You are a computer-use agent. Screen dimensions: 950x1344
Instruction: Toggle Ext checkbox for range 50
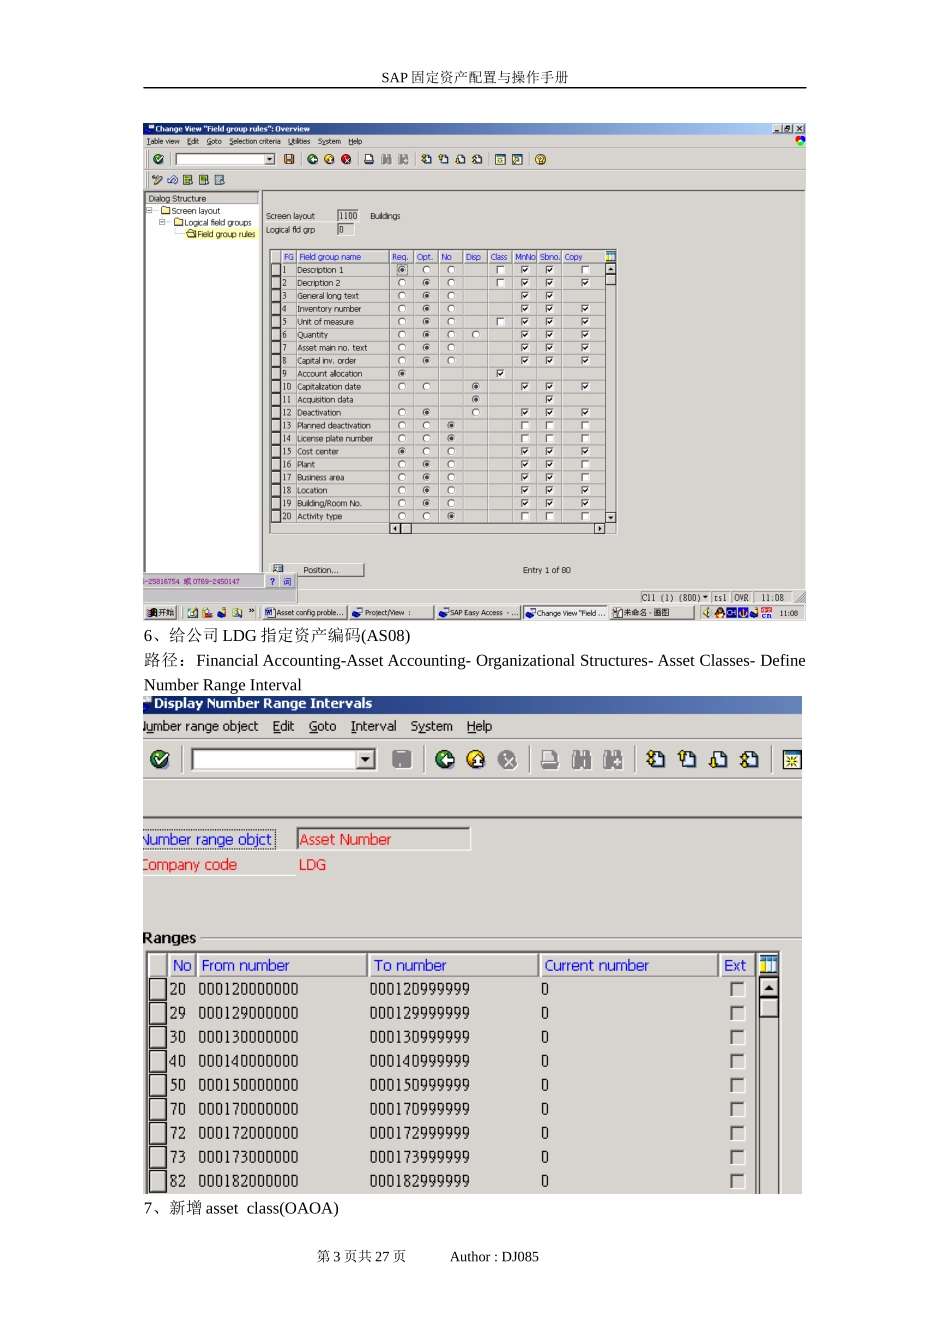(738, 1085)
